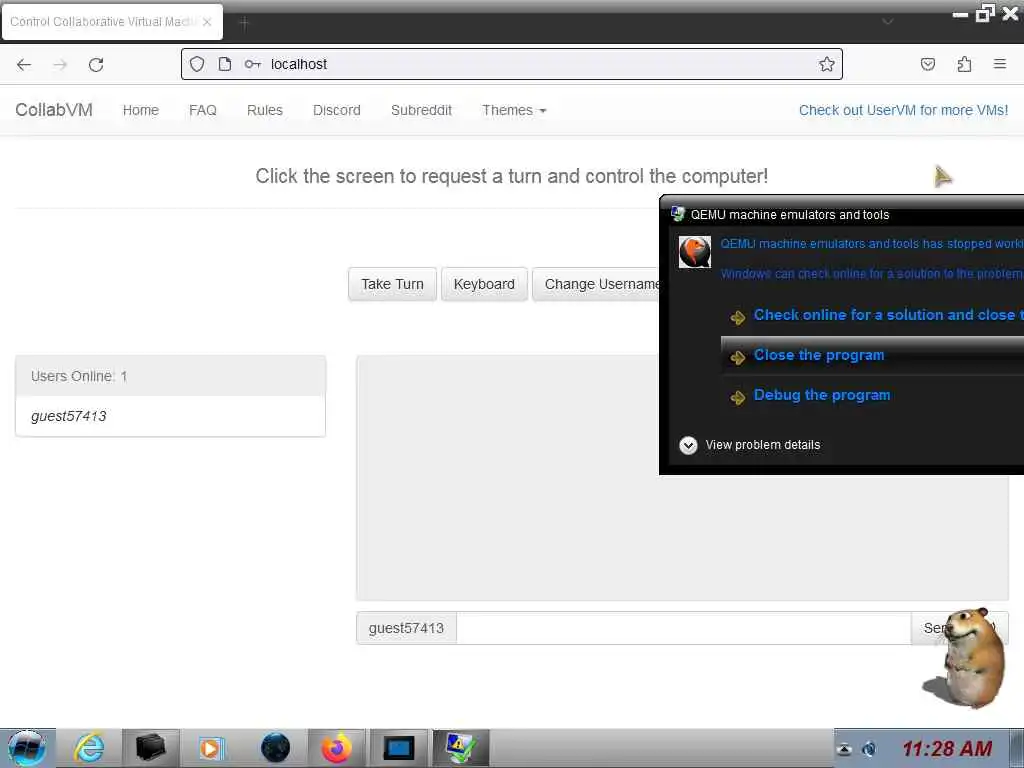Click the QEMU bird application icon

[x=695, y=251]
